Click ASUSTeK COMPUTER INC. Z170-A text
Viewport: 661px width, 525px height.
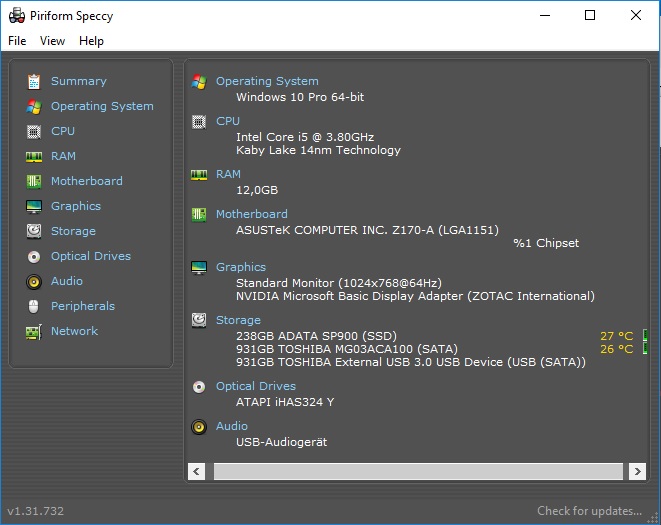coord(367,230)
